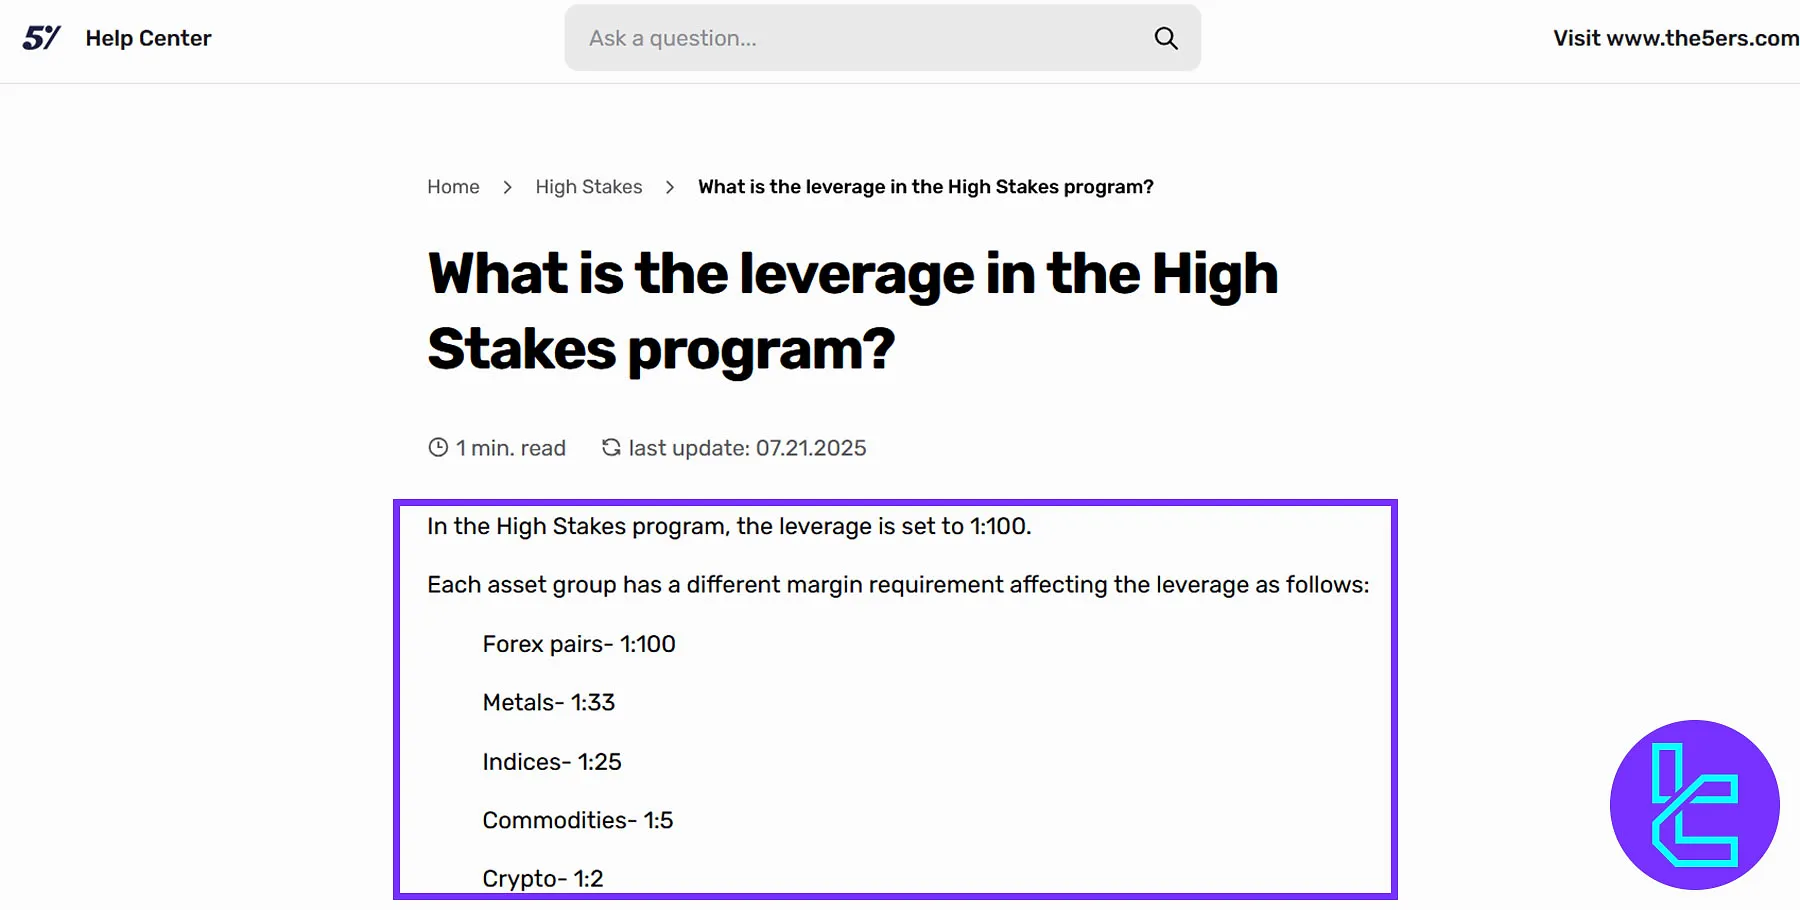Click the Commodities 1:5 line
Screen dimensions: 1800x910
click(x=577, y=821)
